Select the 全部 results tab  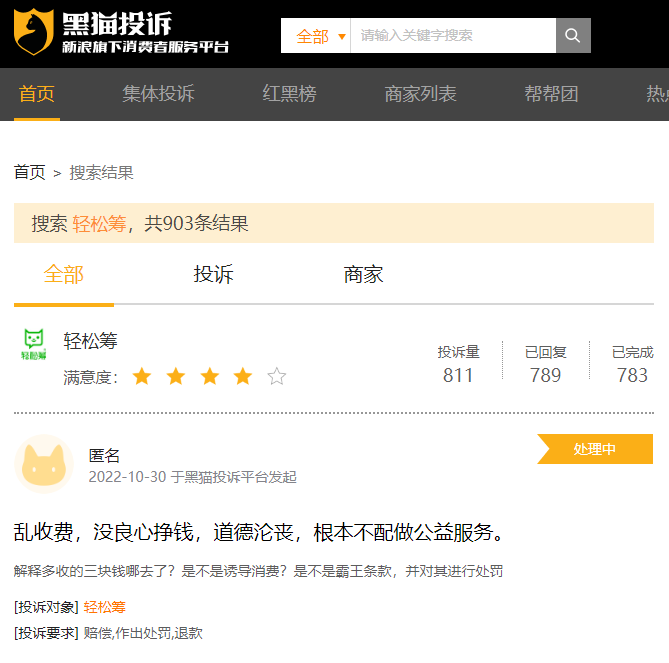tap(64, 274)
